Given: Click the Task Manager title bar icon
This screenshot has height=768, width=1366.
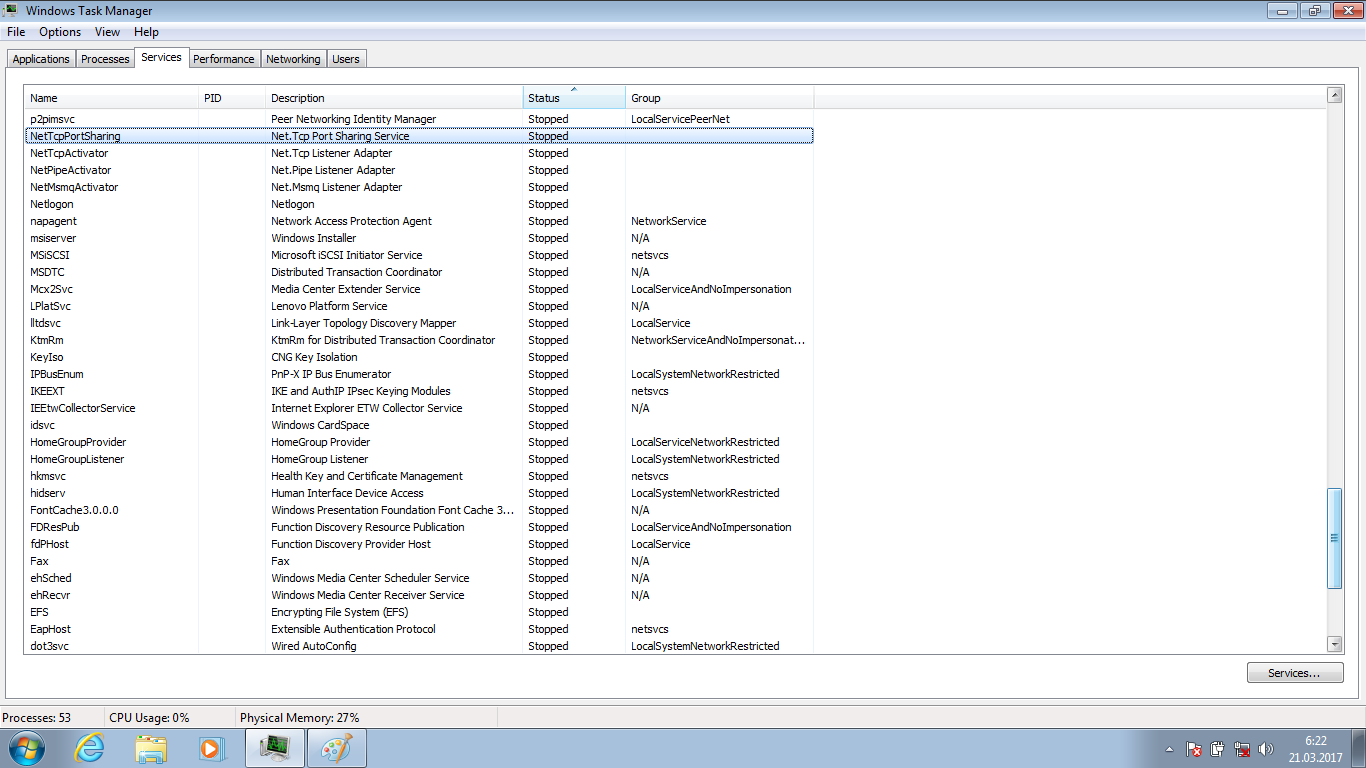Looking at the screenshot, I should 11,11.
